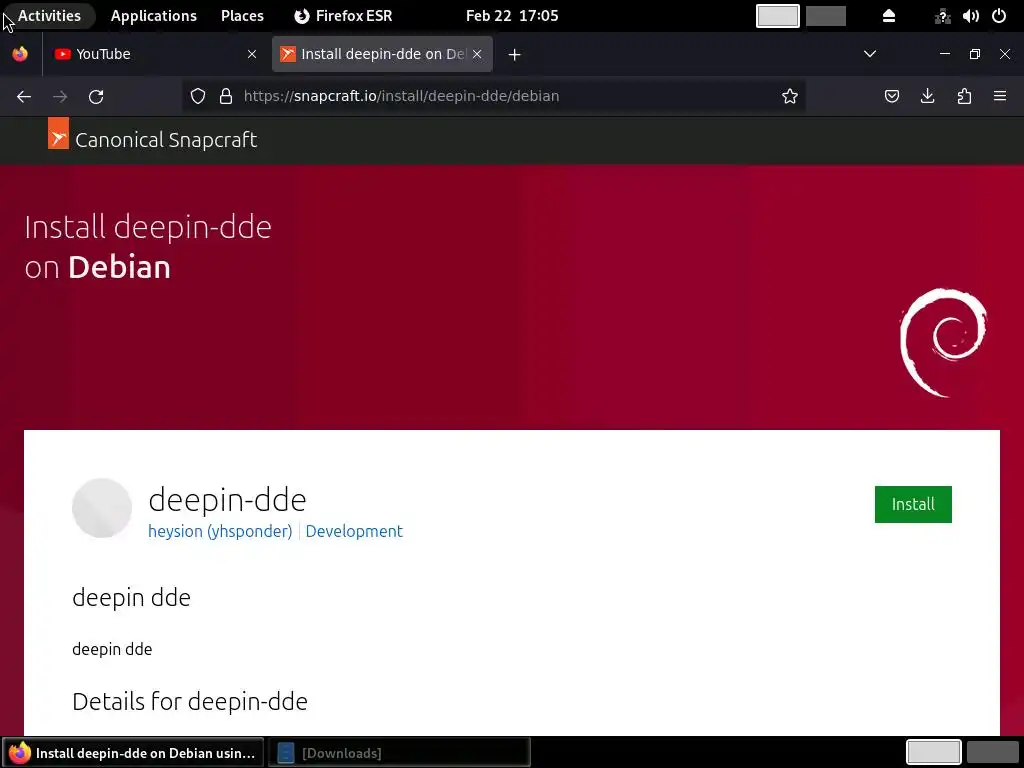Viewport: 1024px width, 768px height.
Task: Click the 'Install deepin-dde on Debian' heading
Action: [x=148, y=247]
